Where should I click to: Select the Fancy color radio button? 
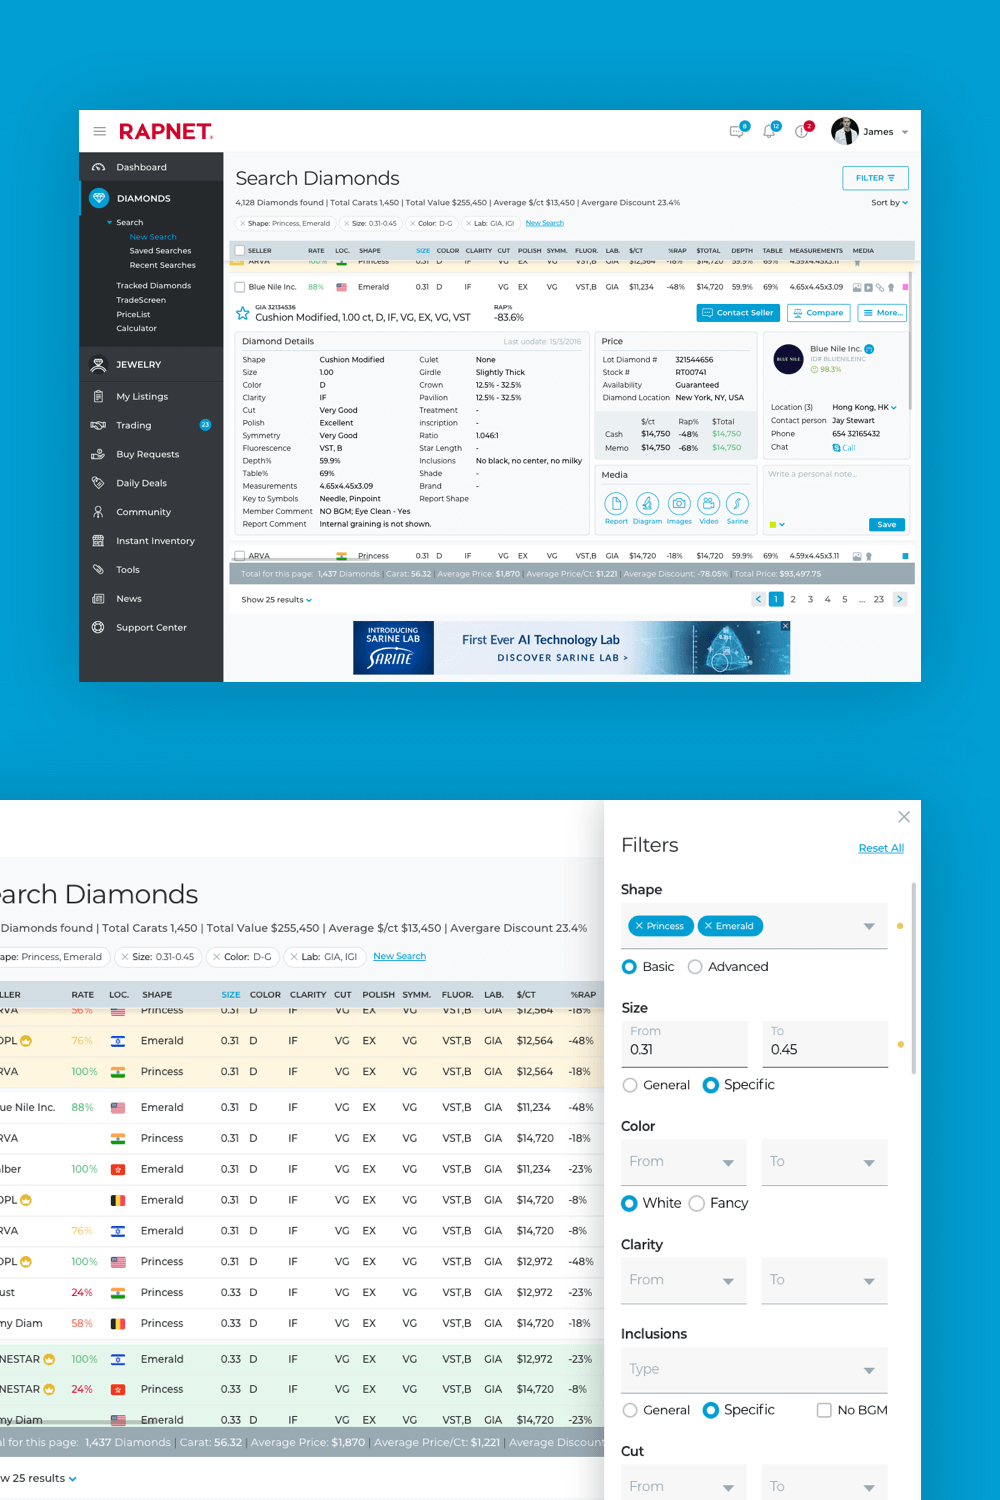click(697, 1203)
